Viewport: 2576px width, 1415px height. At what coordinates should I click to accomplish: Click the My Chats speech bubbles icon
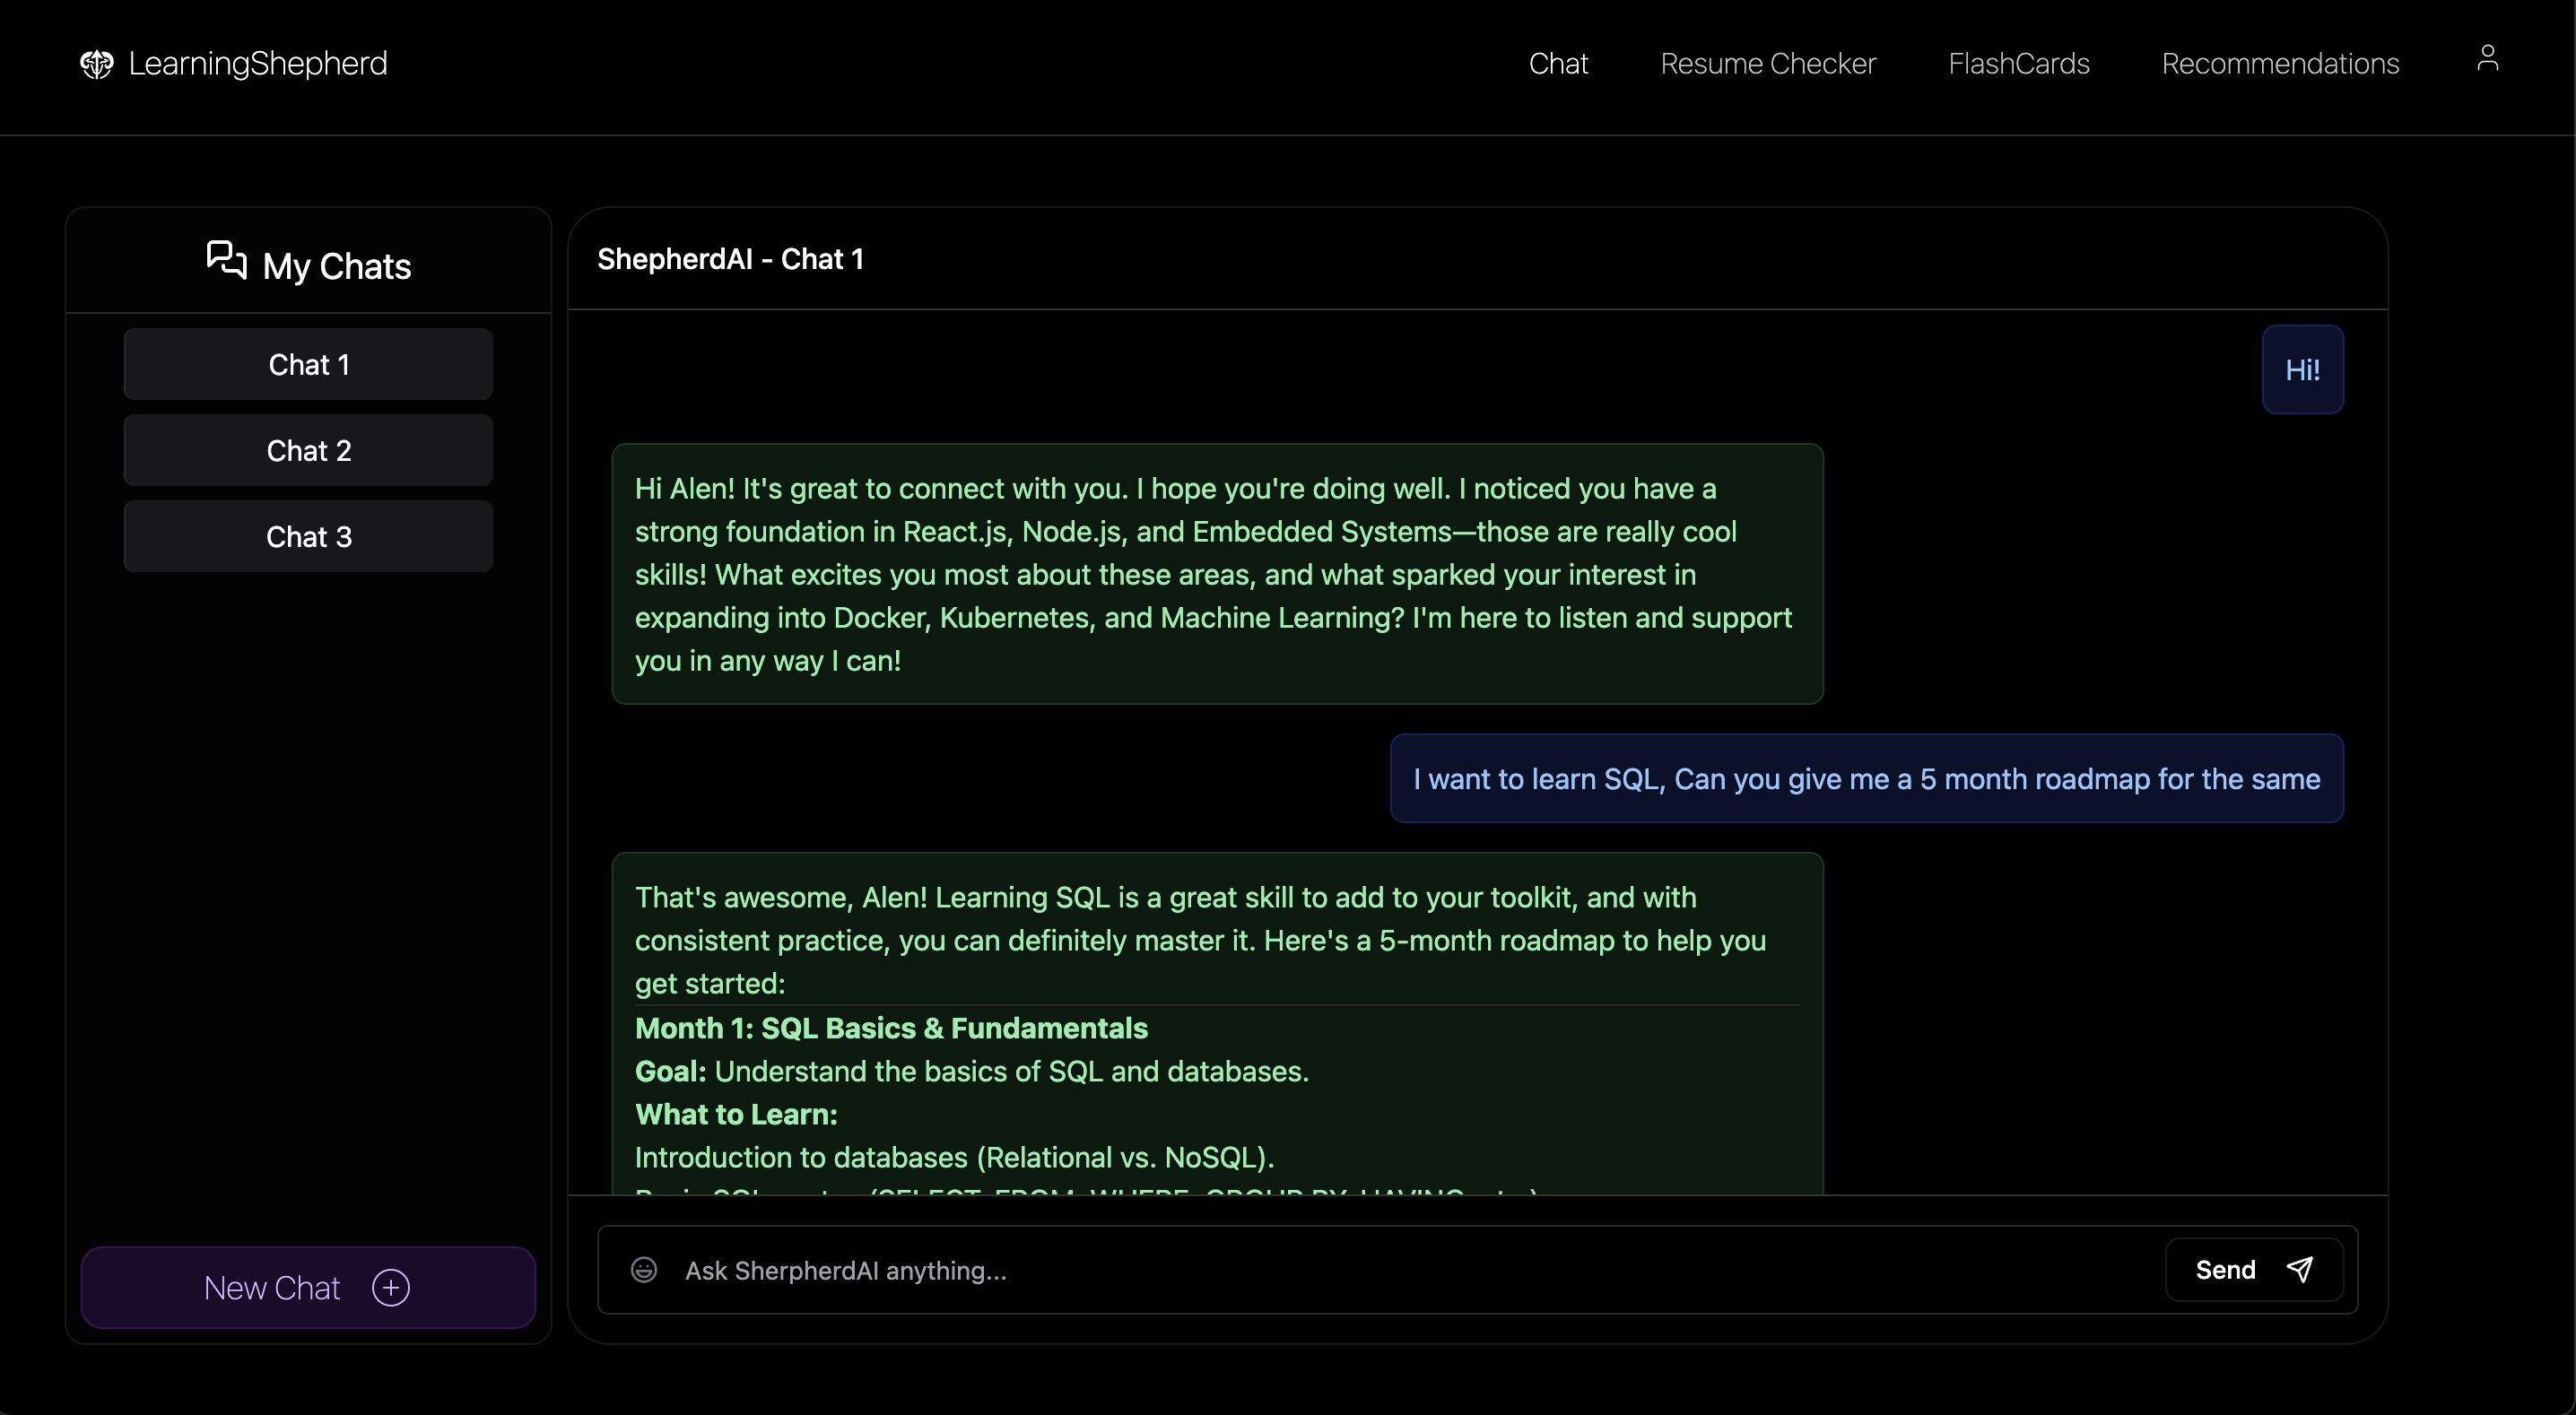pos(226,260)
